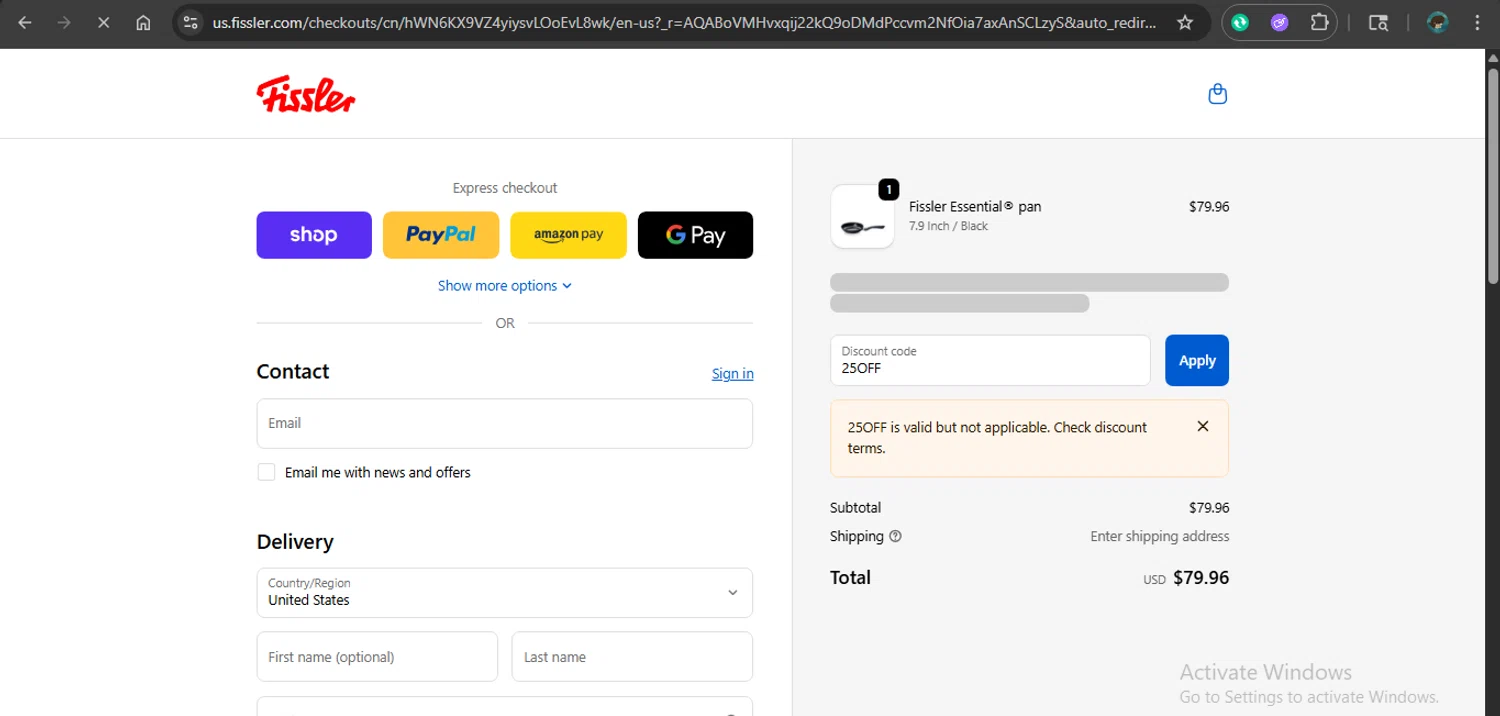Expand Show more options for express checkout
The image size is (1500, 716).
click(x=505, y=285)
